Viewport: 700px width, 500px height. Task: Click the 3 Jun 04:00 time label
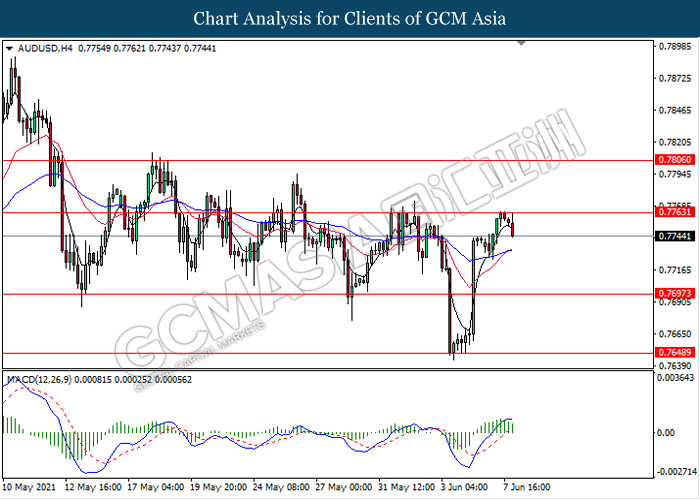pos(466,487)
